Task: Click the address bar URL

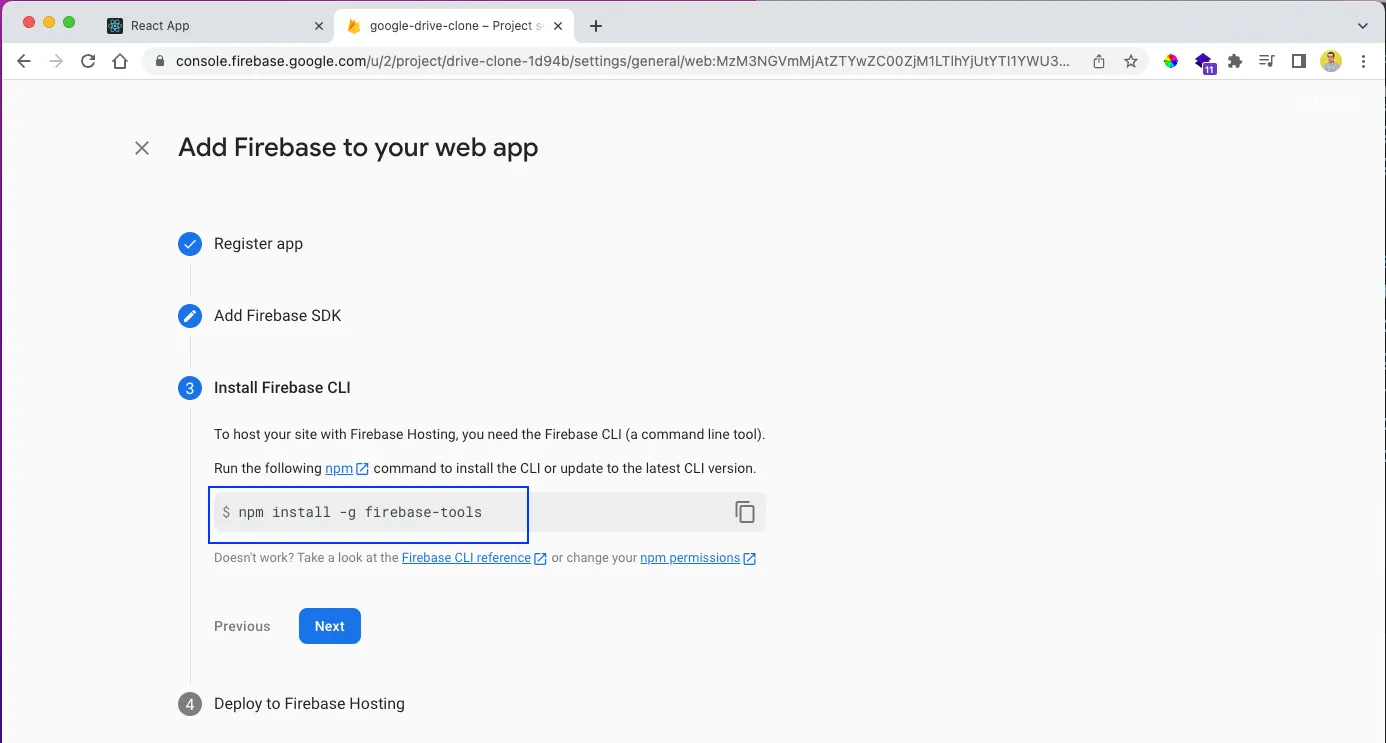Action: point(622,62)
